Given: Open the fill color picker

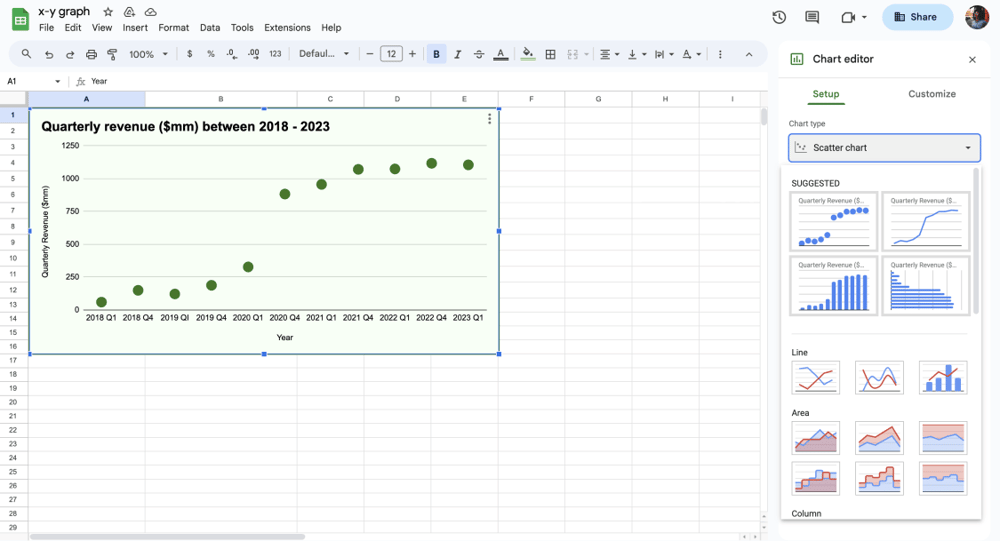Looking at the screenshot, I should pos(528,54).
